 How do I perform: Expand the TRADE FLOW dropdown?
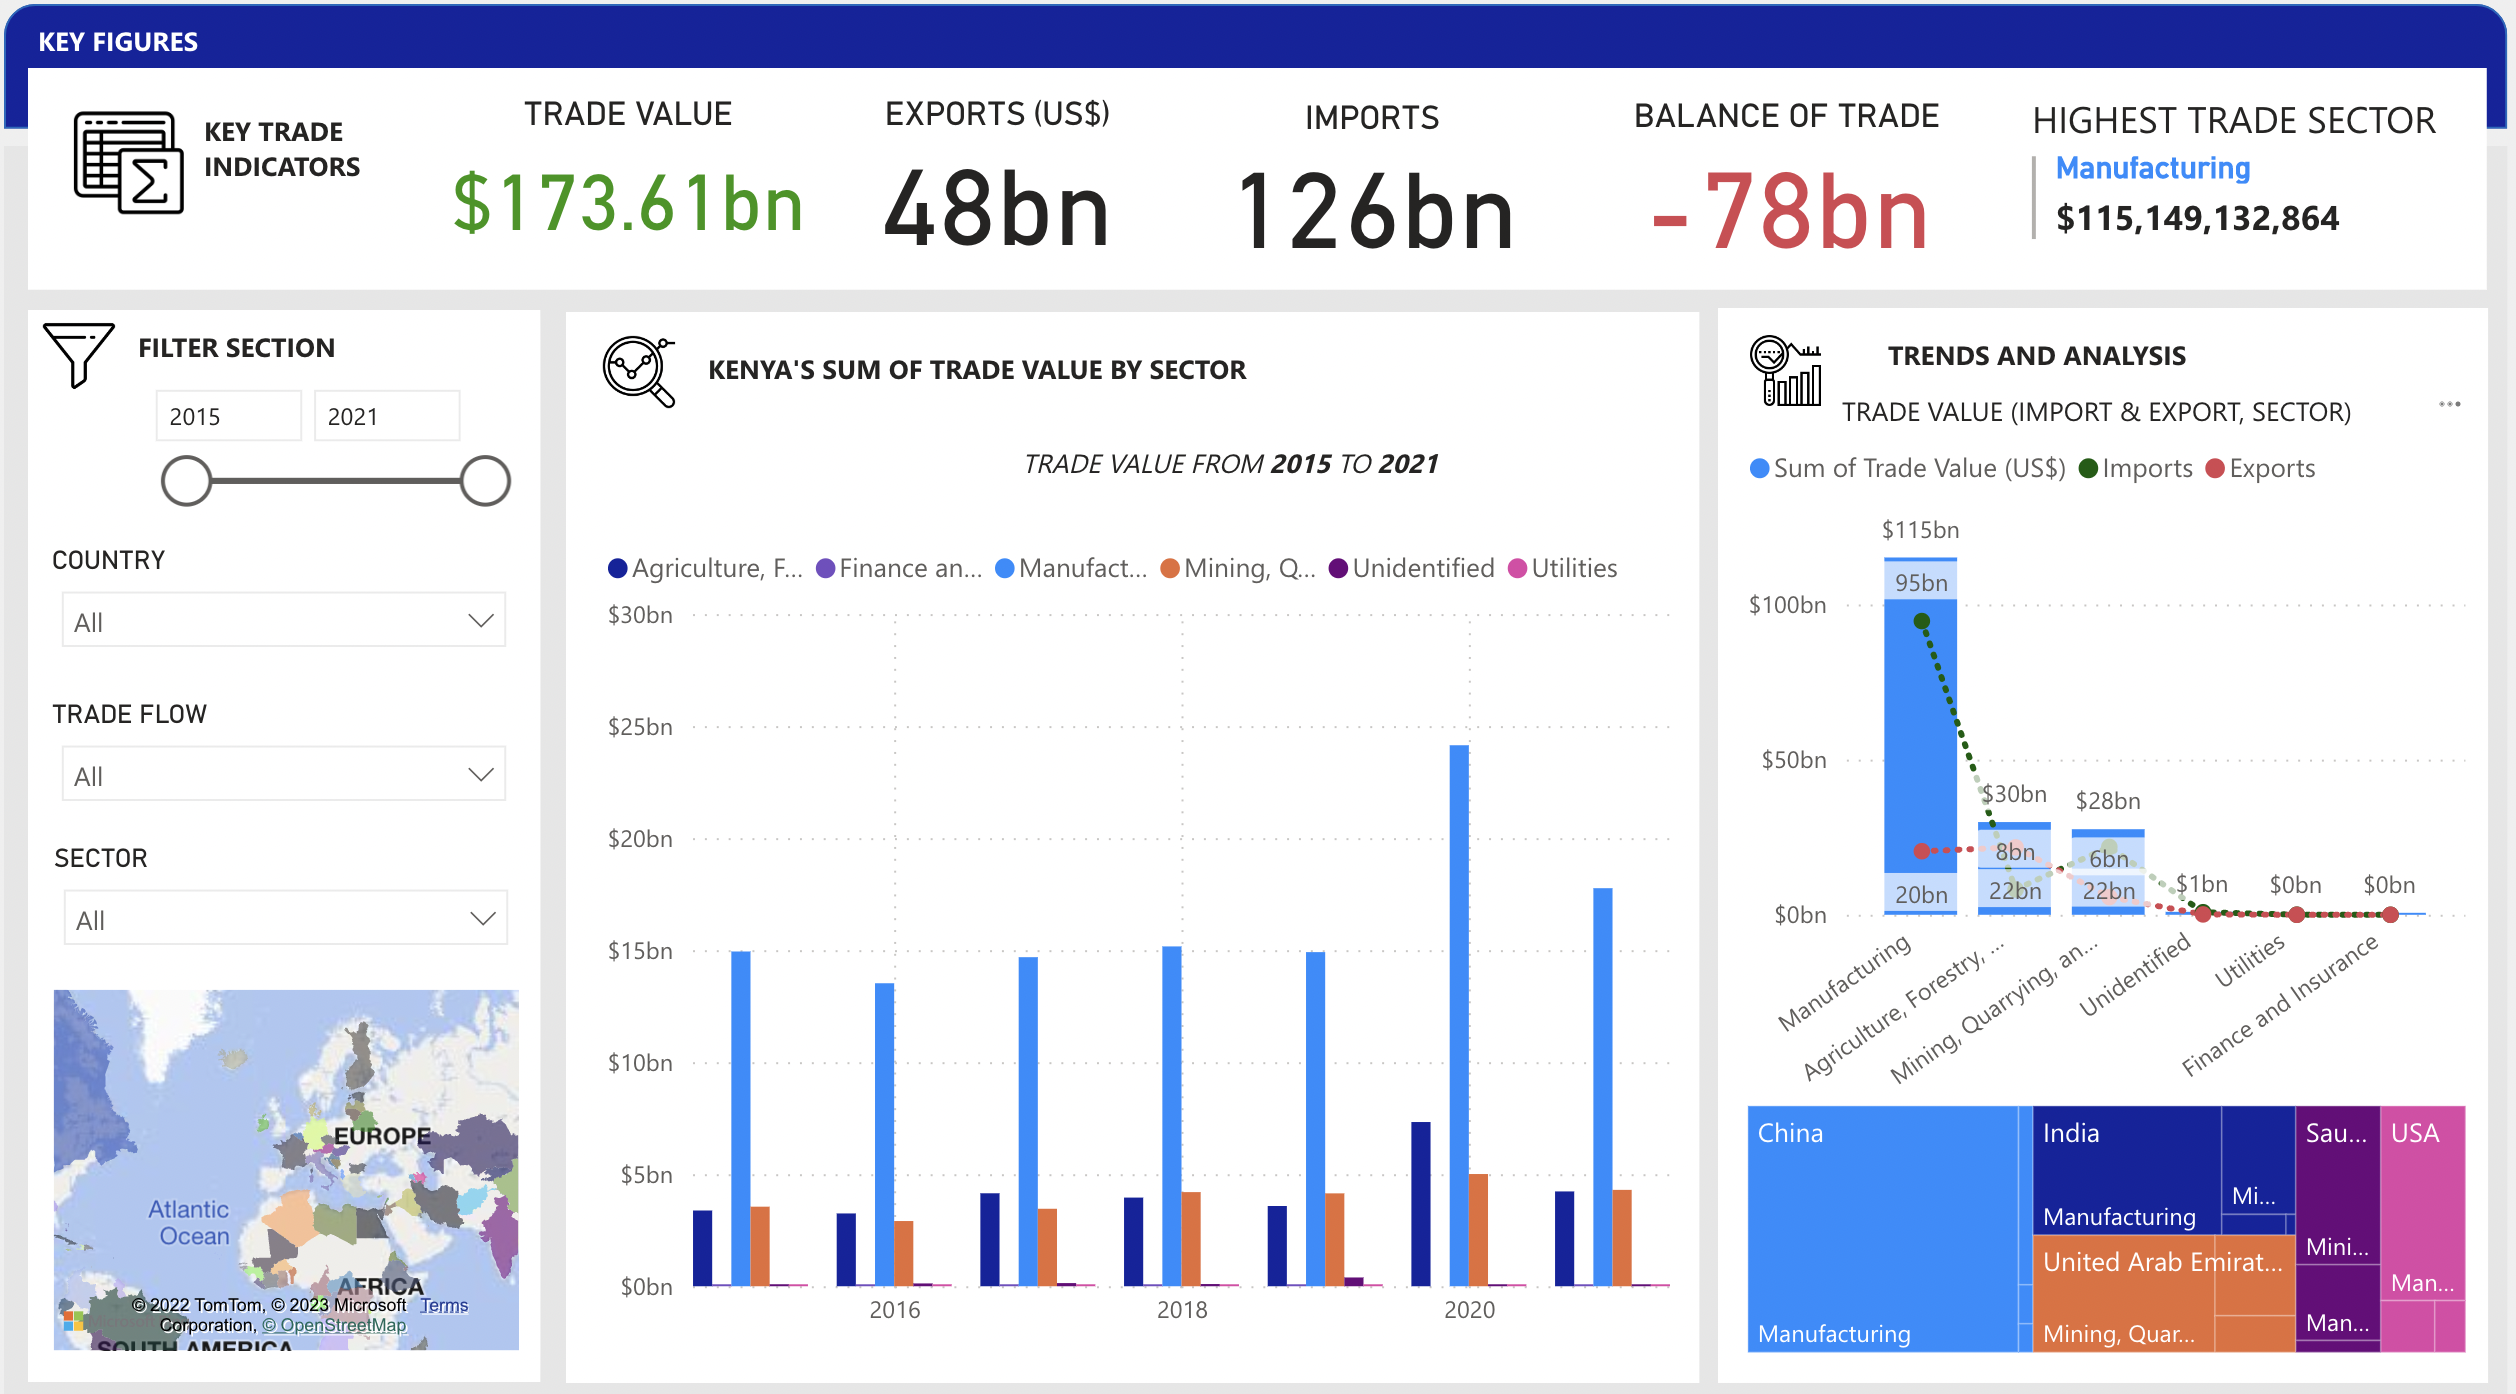click(x=284, y=775)
